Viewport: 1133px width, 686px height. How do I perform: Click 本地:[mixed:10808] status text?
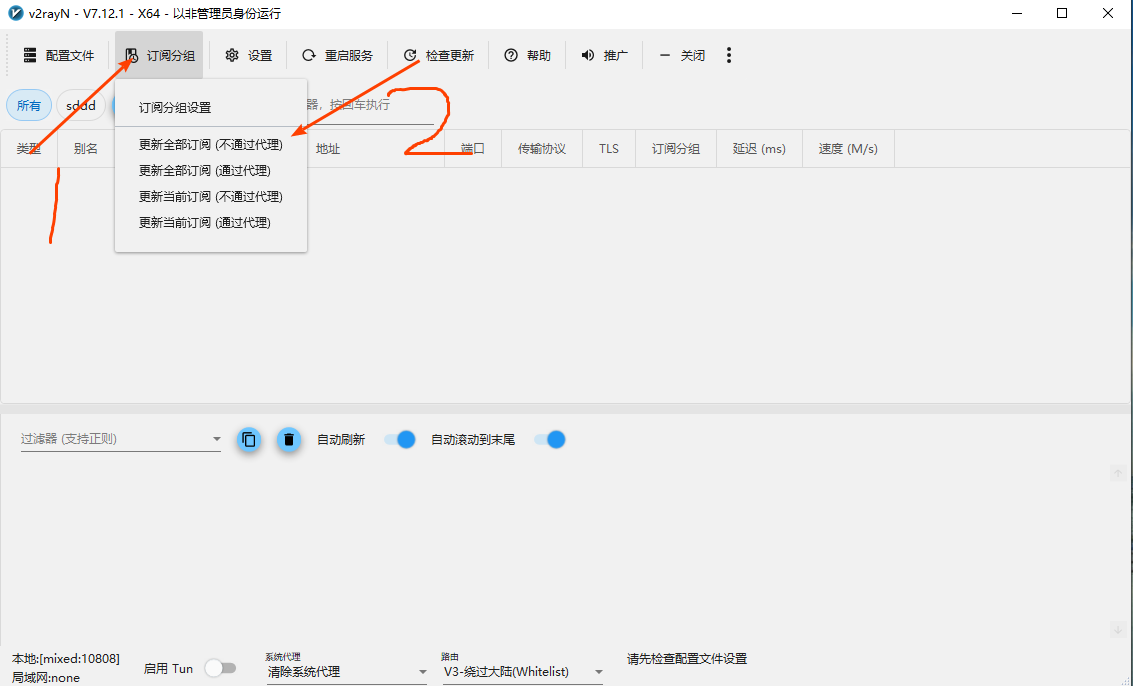click(x=66, y=659)
